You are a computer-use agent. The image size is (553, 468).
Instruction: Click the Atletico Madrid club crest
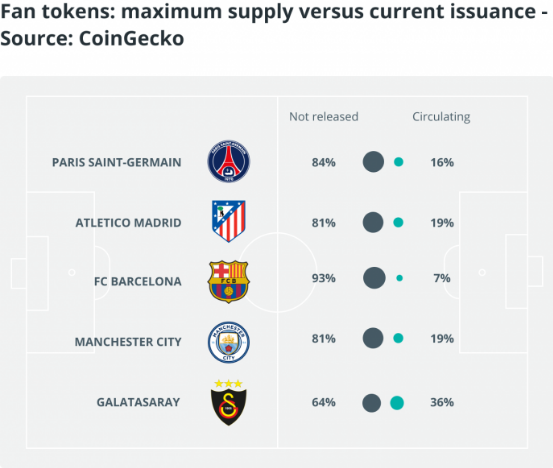[x=229, y=221]
